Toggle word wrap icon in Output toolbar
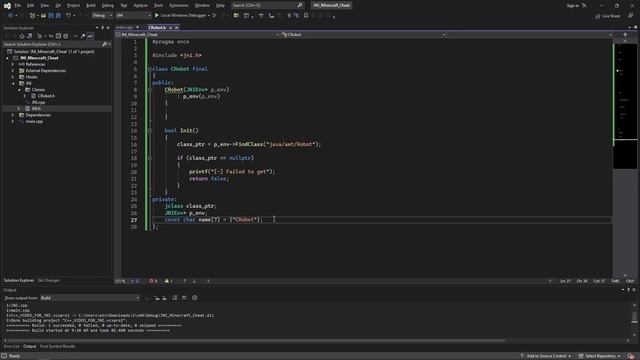Viewport: 640px width, 360px height. click(184, 298)
